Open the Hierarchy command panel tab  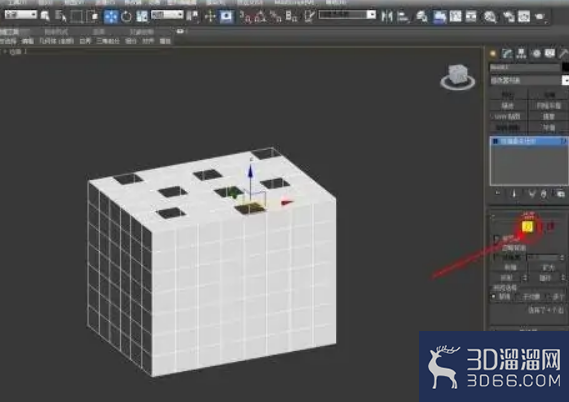click(521, 54)
